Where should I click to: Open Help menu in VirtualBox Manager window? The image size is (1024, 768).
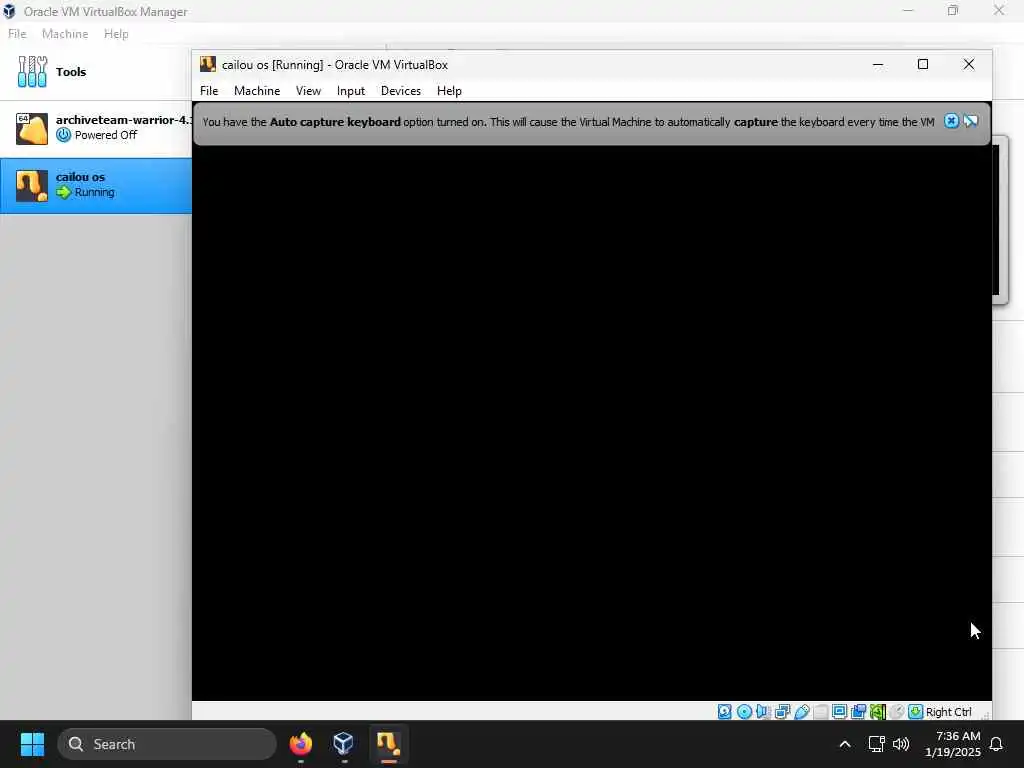coord(116,34)
